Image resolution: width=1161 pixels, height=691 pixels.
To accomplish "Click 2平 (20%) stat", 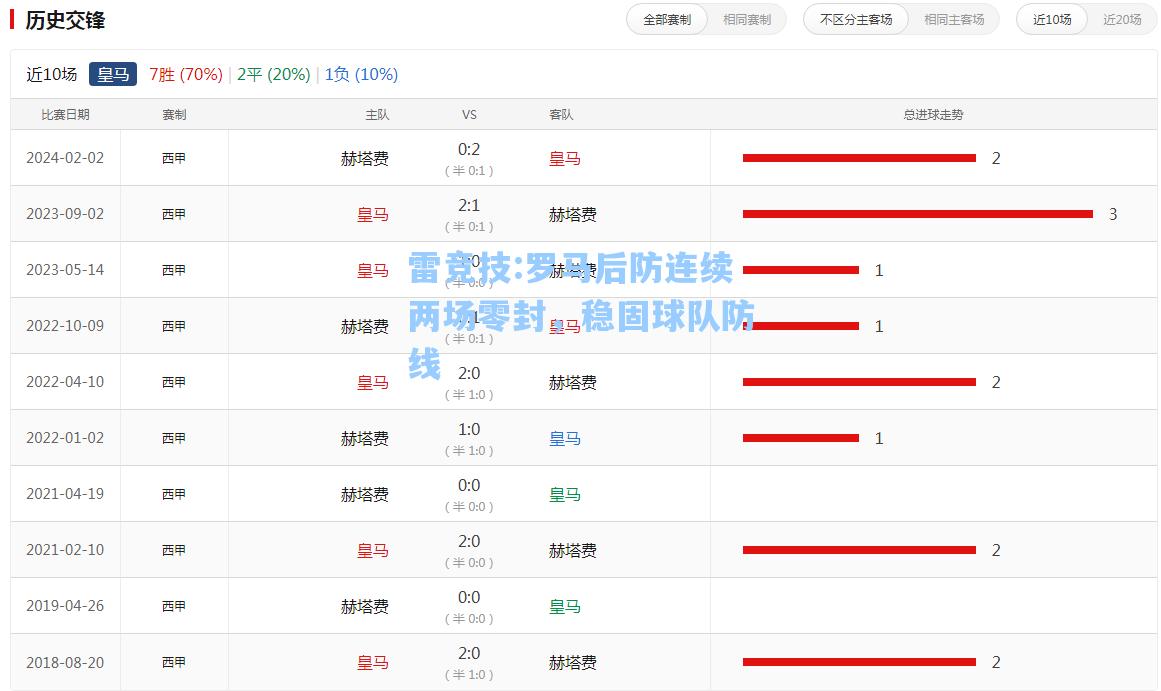I will [x=273, y=74].
